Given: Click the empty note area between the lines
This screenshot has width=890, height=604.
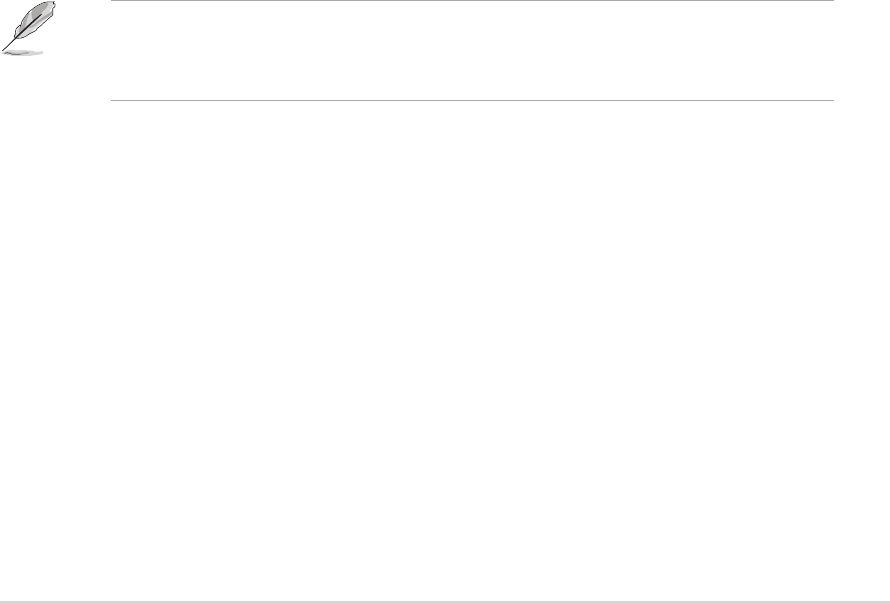Looking at the screenshot, I should (470, 50).
